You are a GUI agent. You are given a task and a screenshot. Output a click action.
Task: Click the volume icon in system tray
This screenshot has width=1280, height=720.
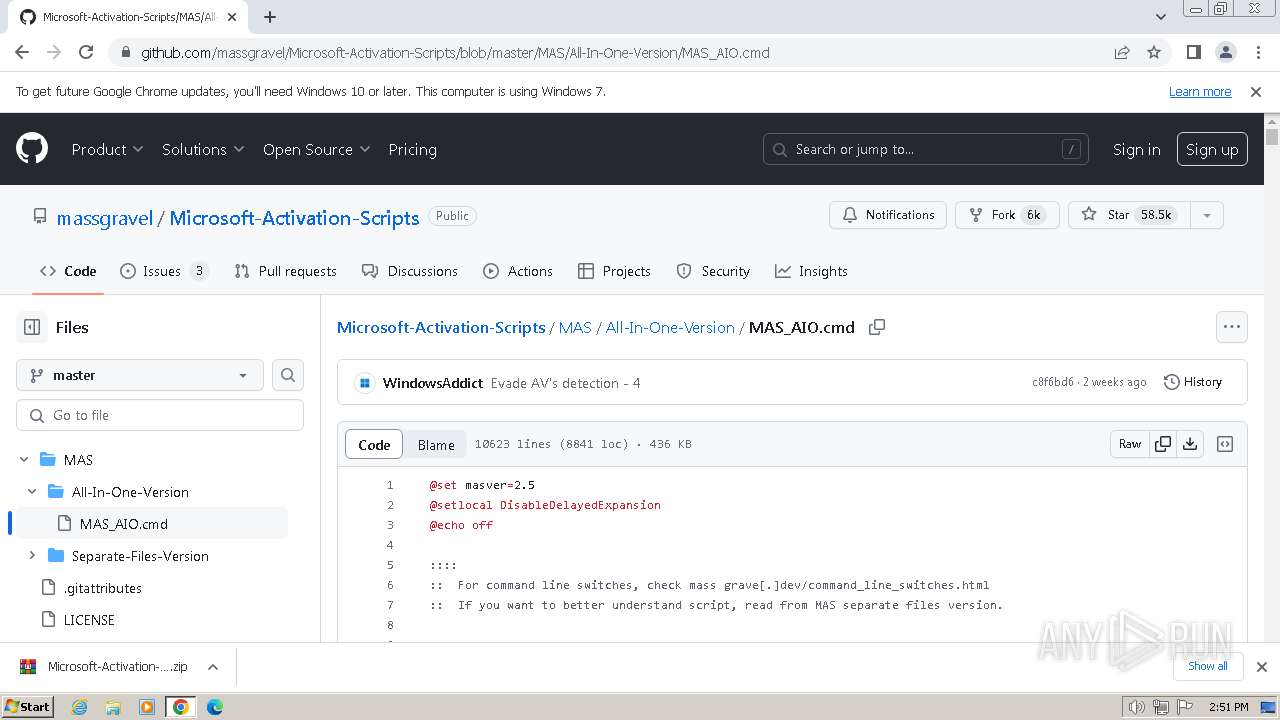pyautogui.click(x=1136, y=707)
